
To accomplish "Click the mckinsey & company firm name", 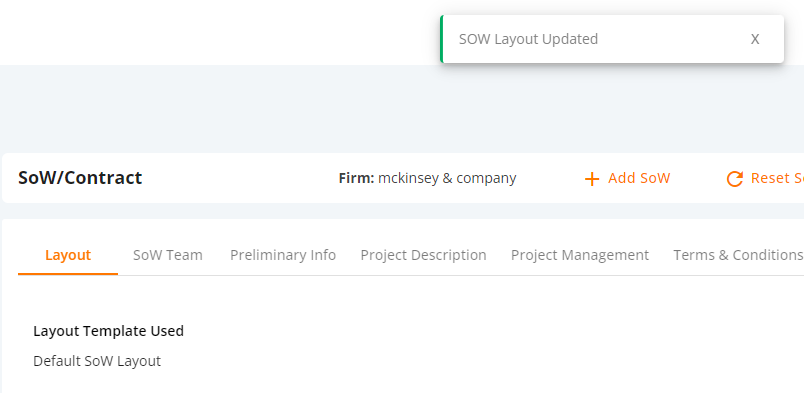I will pyautogui.click(x=447, y=178).
